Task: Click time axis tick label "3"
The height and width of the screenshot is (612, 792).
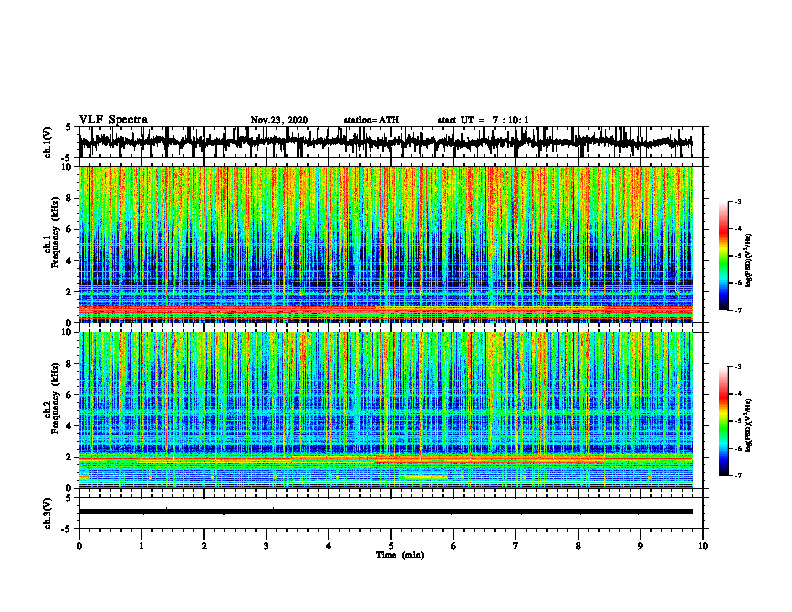Action: point(266,546)
